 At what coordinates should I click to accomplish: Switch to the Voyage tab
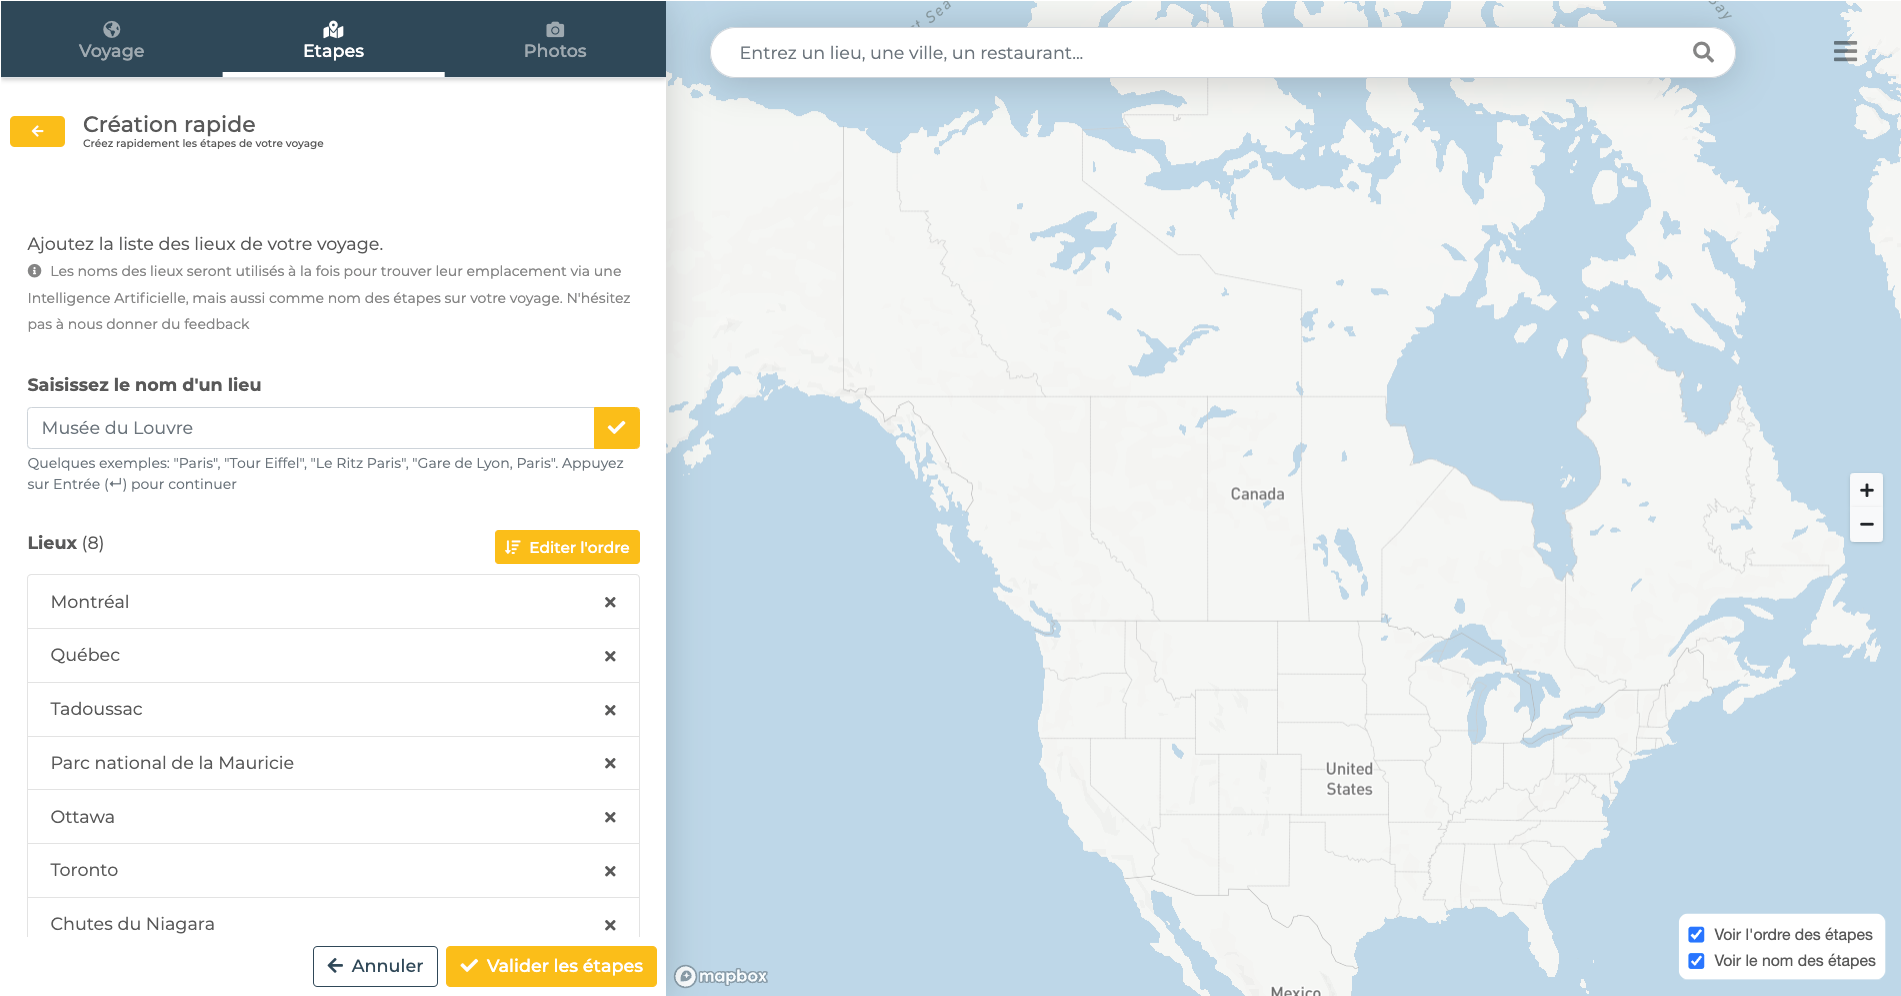pos(111,40)
